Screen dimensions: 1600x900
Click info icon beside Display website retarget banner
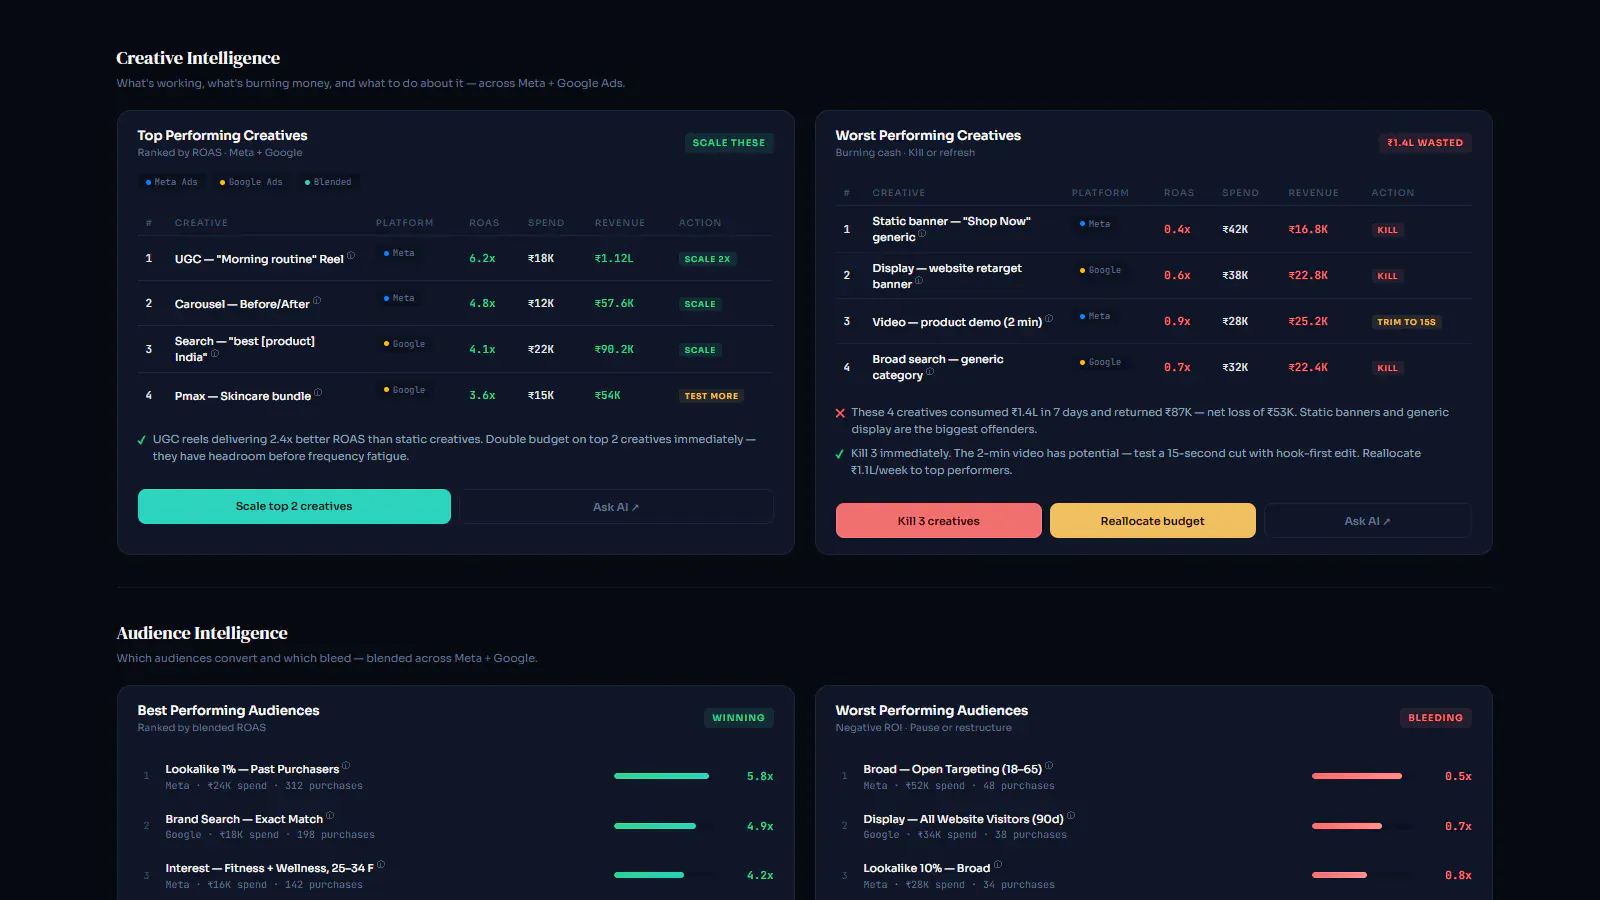point(919,281)
